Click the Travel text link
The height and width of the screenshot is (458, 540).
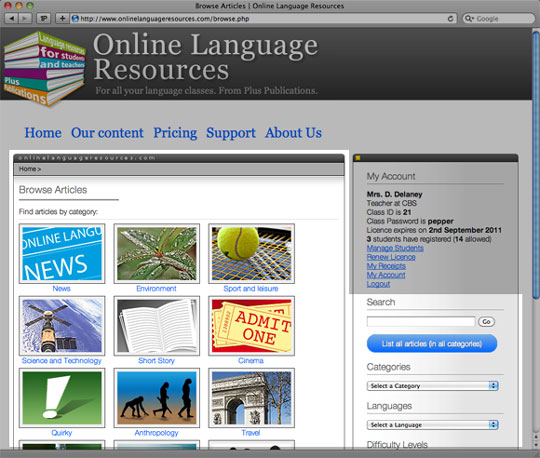(251, 433)
